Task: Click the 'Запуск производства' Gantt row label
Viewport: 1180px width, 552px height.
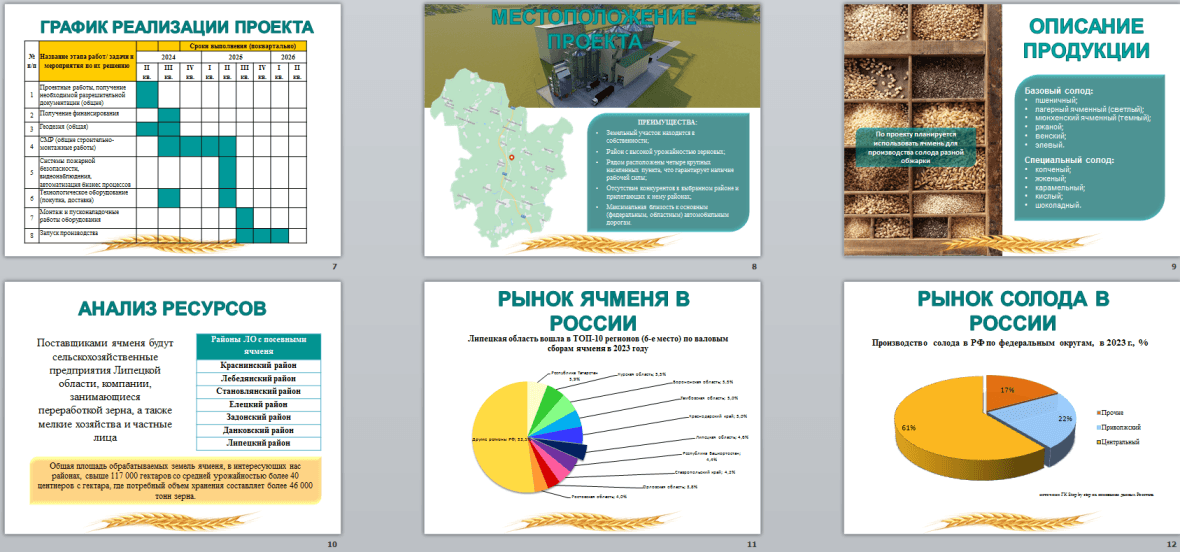Action: click(68, 233)
